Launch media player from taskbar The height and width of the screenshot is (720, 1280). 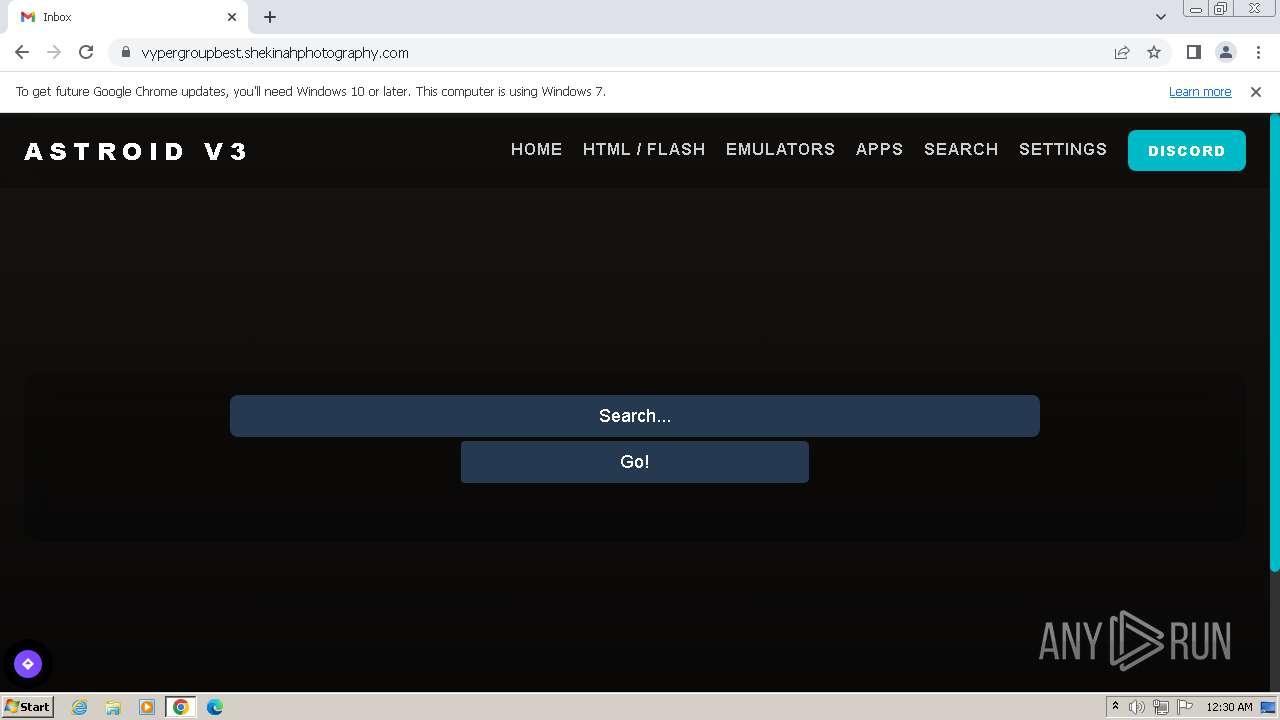coord(147,707)
